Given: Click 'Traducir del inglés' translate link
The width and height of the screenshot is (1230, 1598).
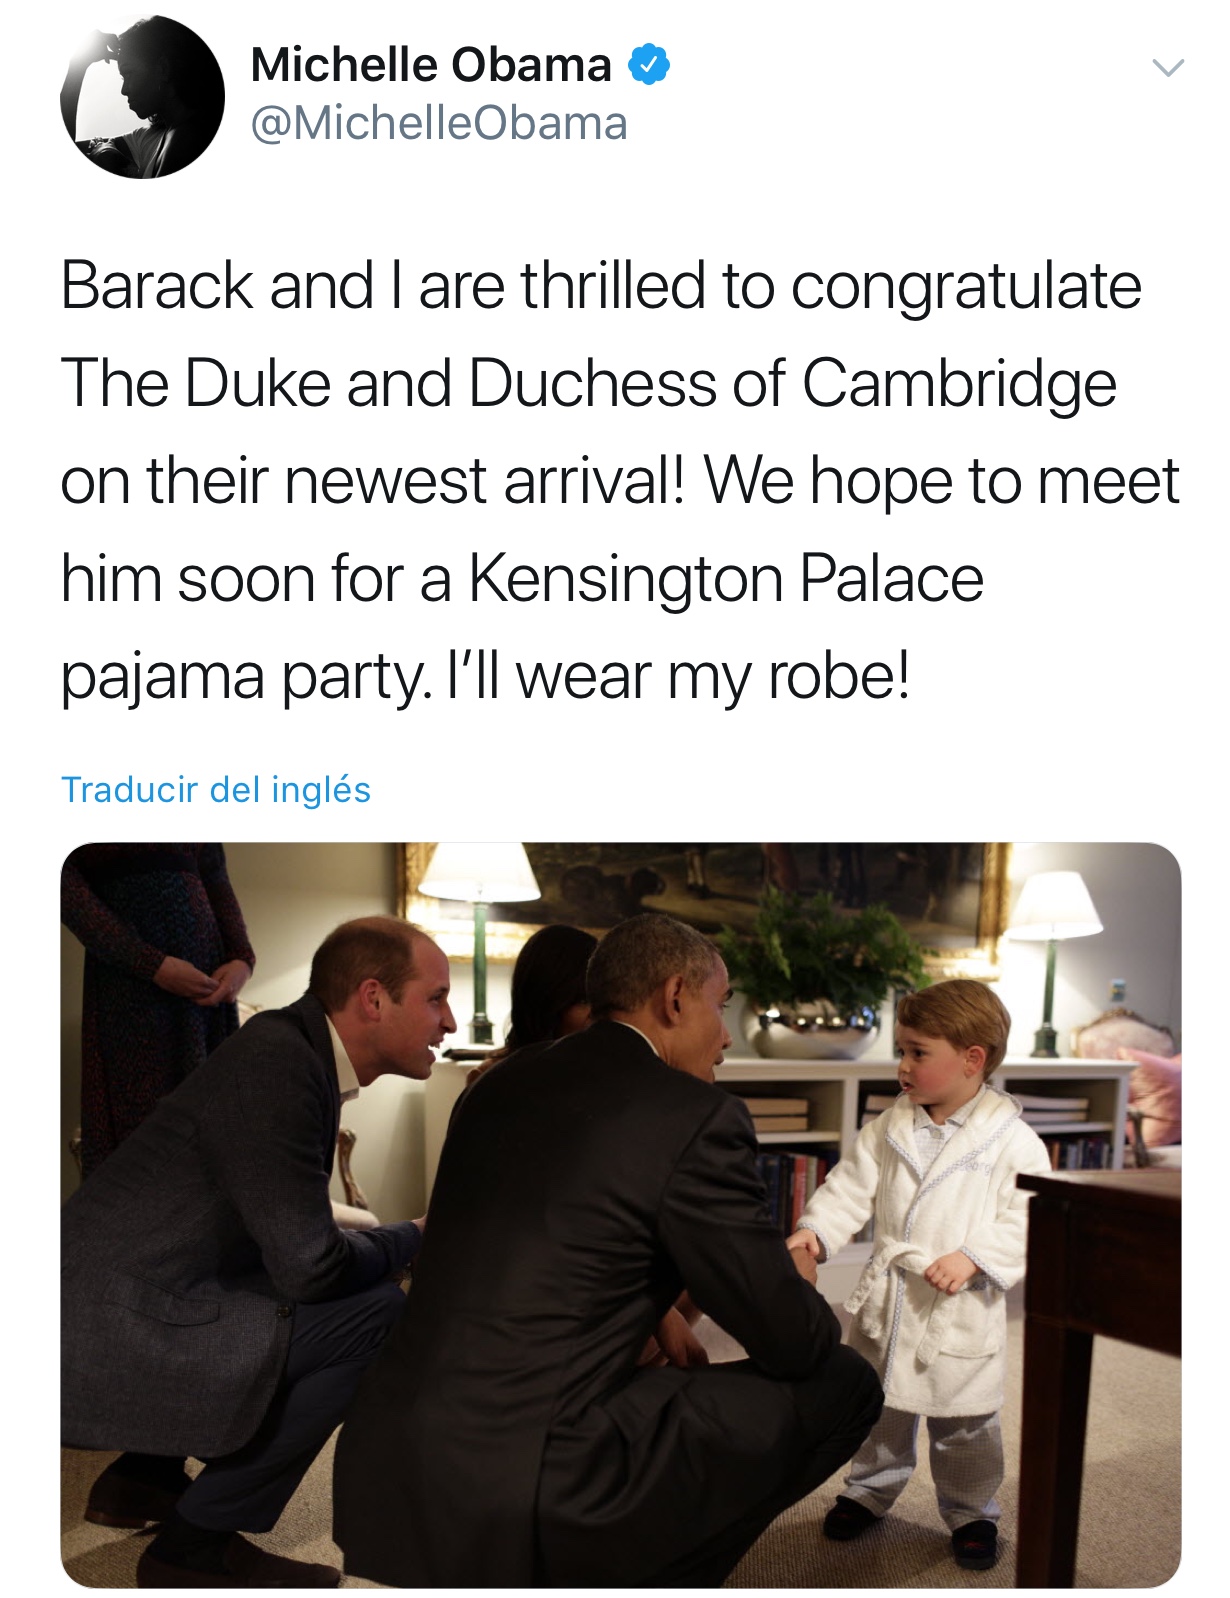Looking at the screenshot, I should (x=216, y=789).
